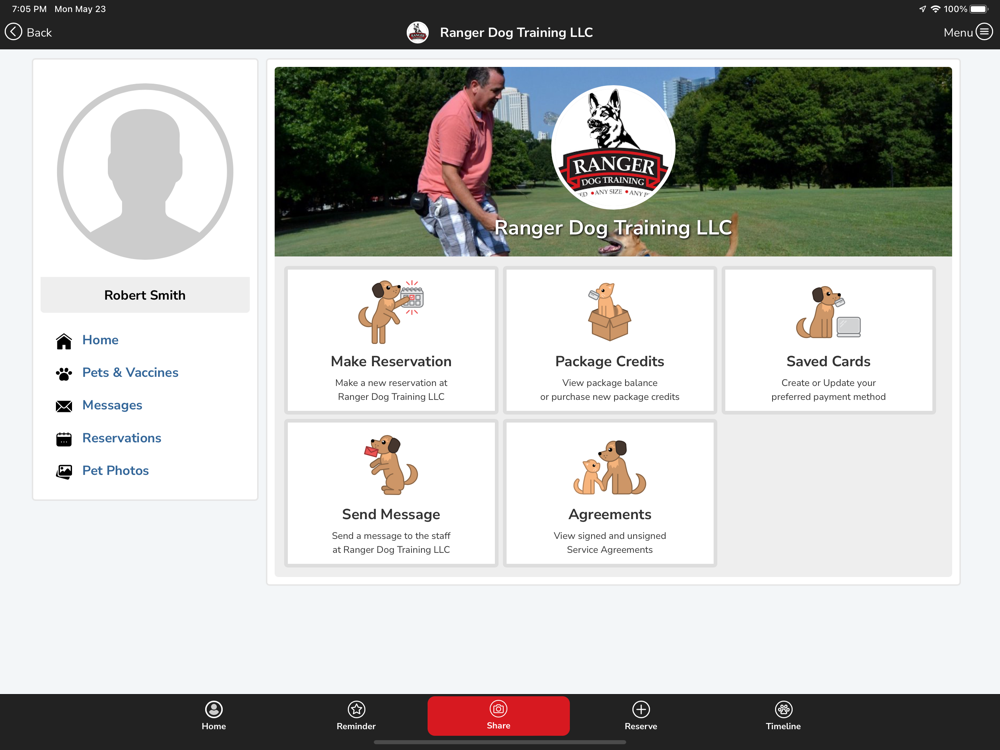This screenshot has width=1000, height=750.
Task: Click the paw icon beside Pets & Vaccines
Action: pos(64,374)
